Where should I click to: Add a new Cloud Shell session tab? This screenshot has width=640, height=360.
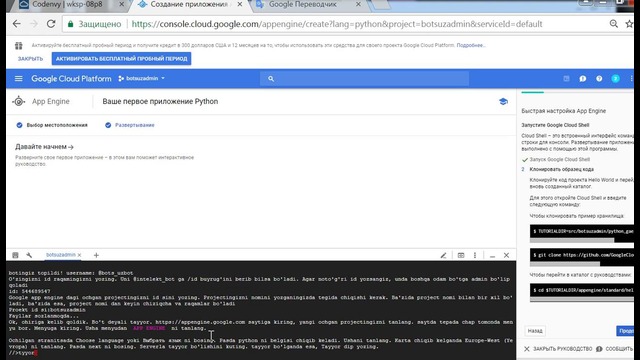pos(96,255)
